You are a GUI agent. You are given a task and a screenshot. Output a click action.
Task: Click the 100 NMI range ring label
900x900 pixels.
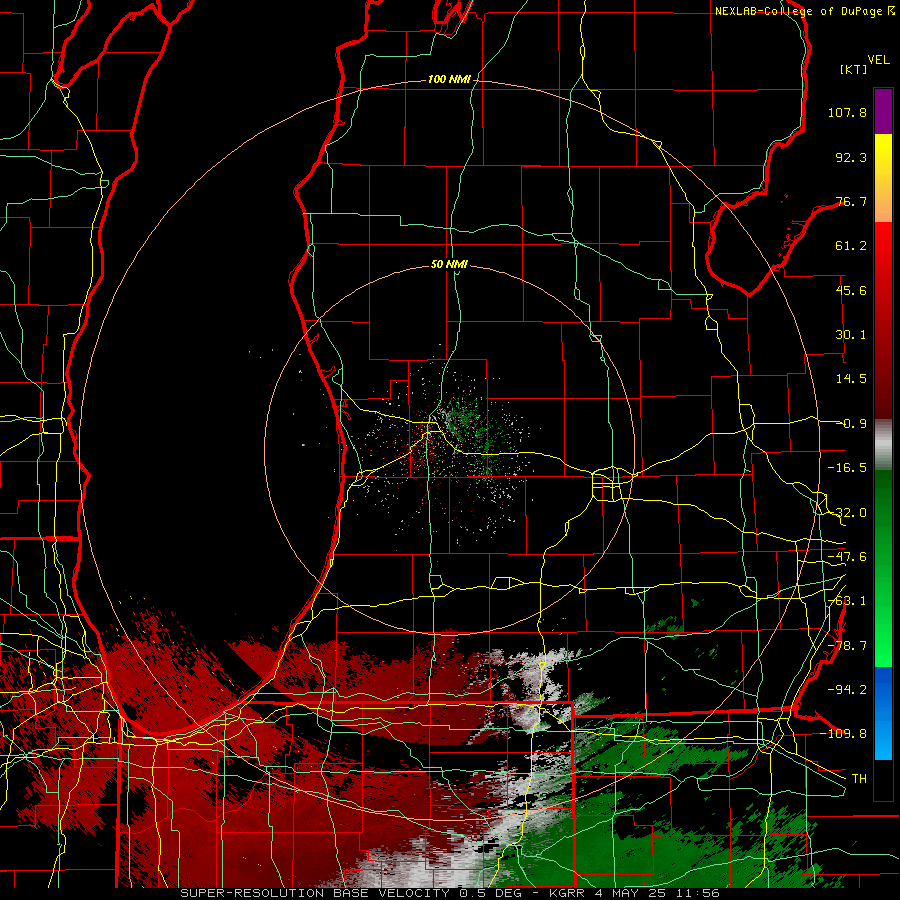pyautogui.click(x=449, y=79)
